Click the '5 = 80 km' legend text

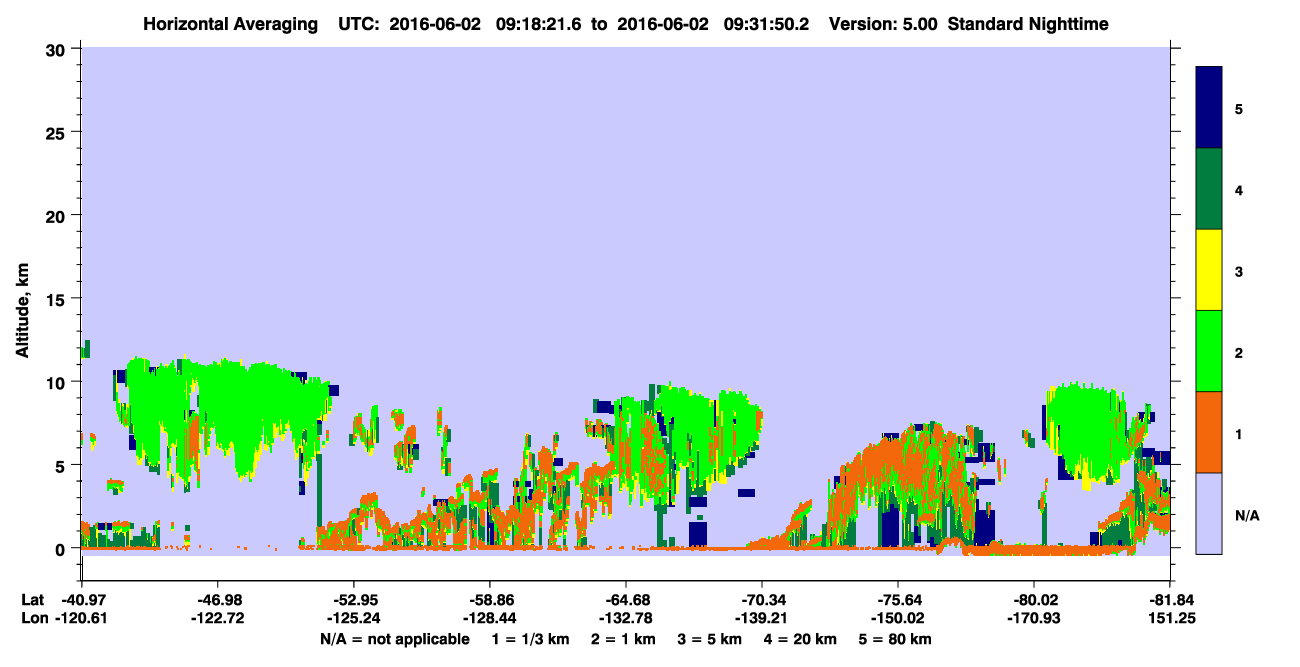[895, 638]
